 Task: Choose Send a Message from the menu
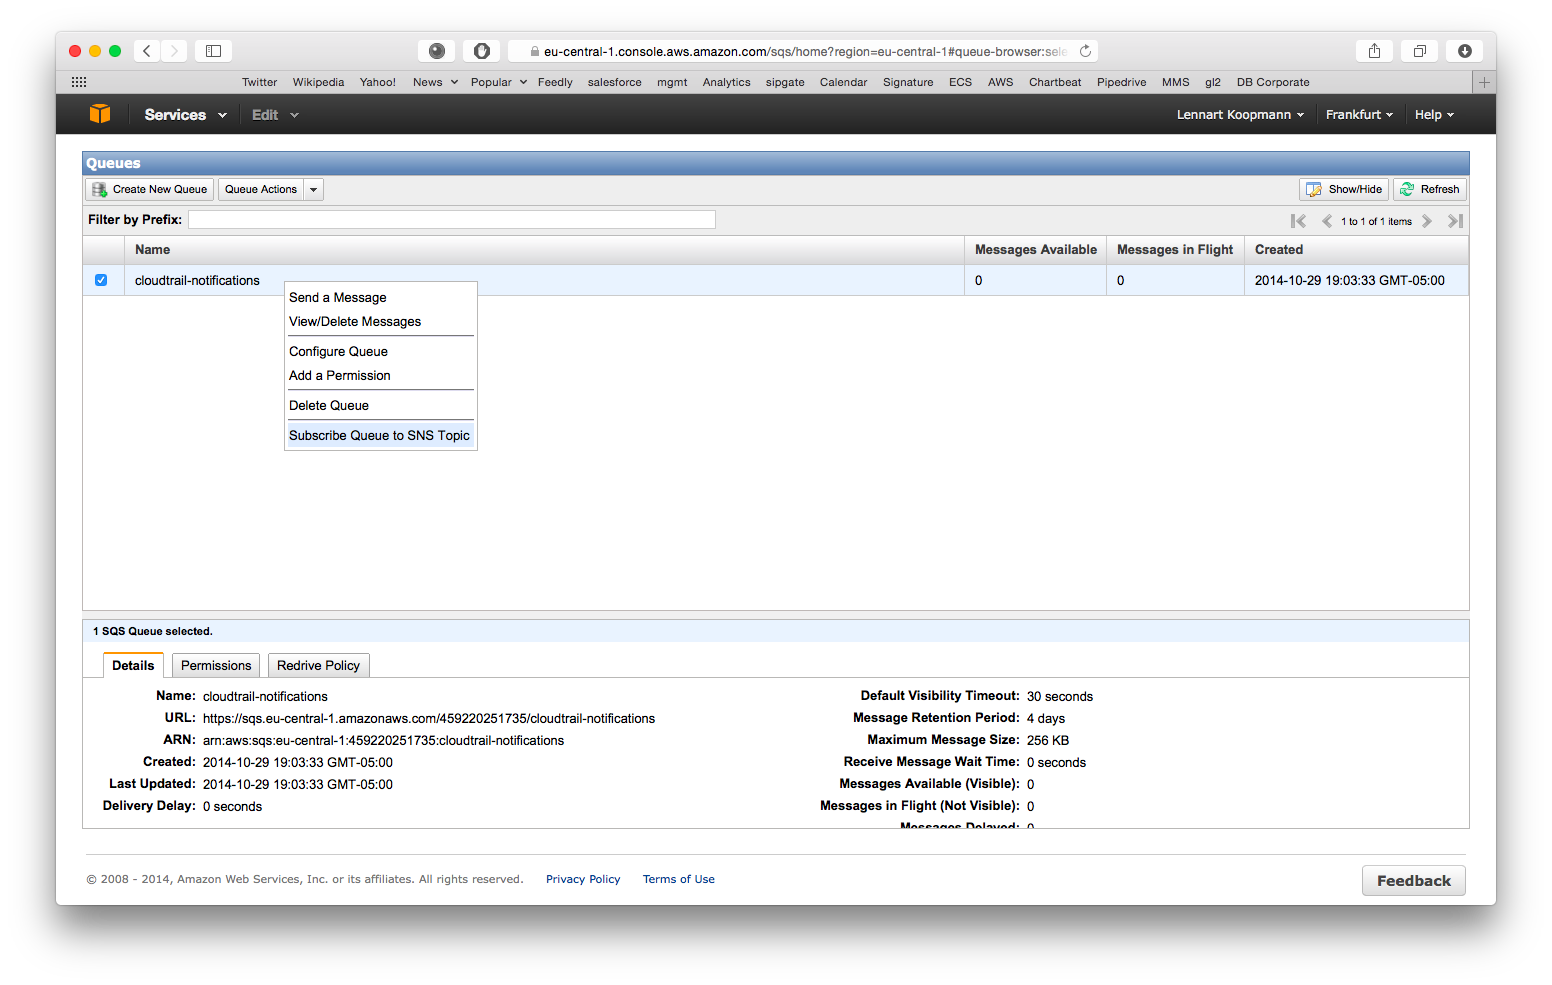click(380, 298)
